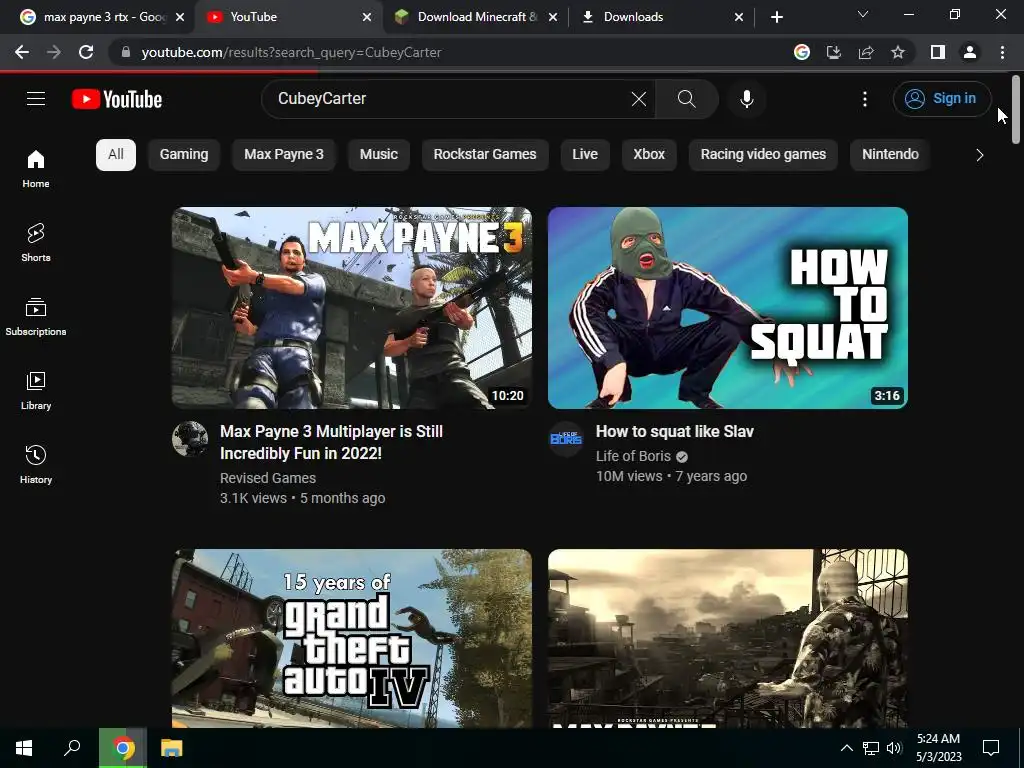Click the Life of Boris channel avatar
Screen dimensions: 1024x768
(566, 439)
